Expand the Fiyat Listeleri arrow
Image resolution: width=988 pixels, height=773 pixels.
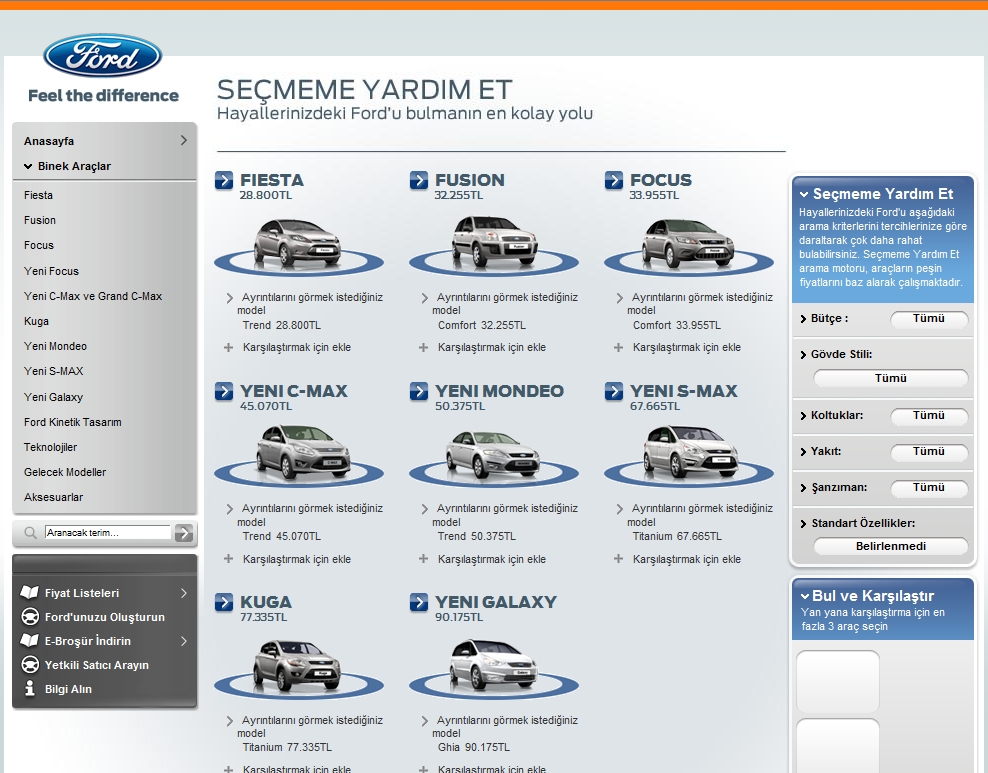pos(183,593)
